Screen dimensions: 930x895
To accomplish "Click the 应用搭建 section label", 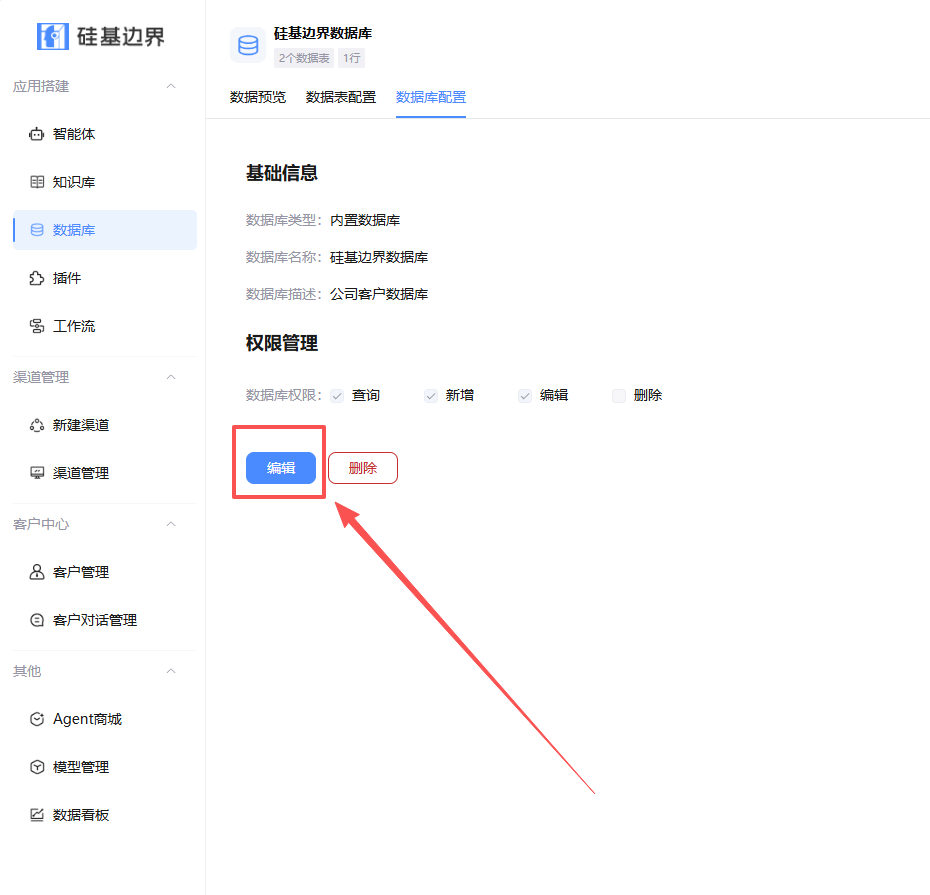I will pyautogui.click(x=41, y=87).
